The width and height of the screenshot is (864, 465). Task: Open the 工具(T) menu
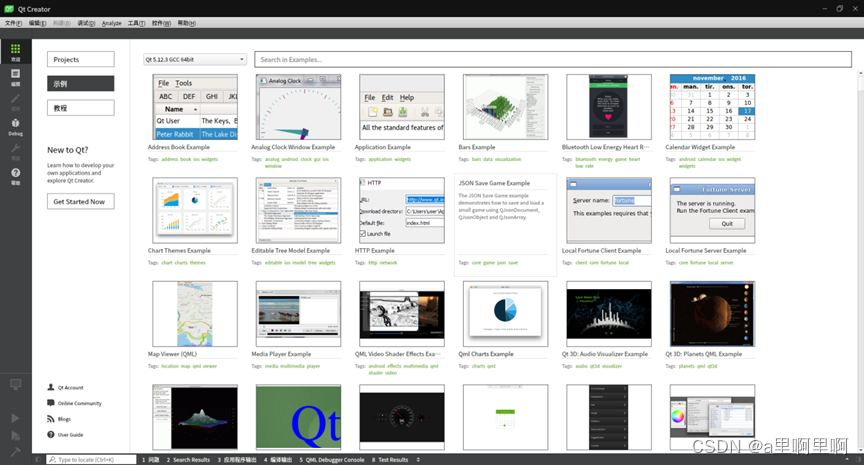137,23
